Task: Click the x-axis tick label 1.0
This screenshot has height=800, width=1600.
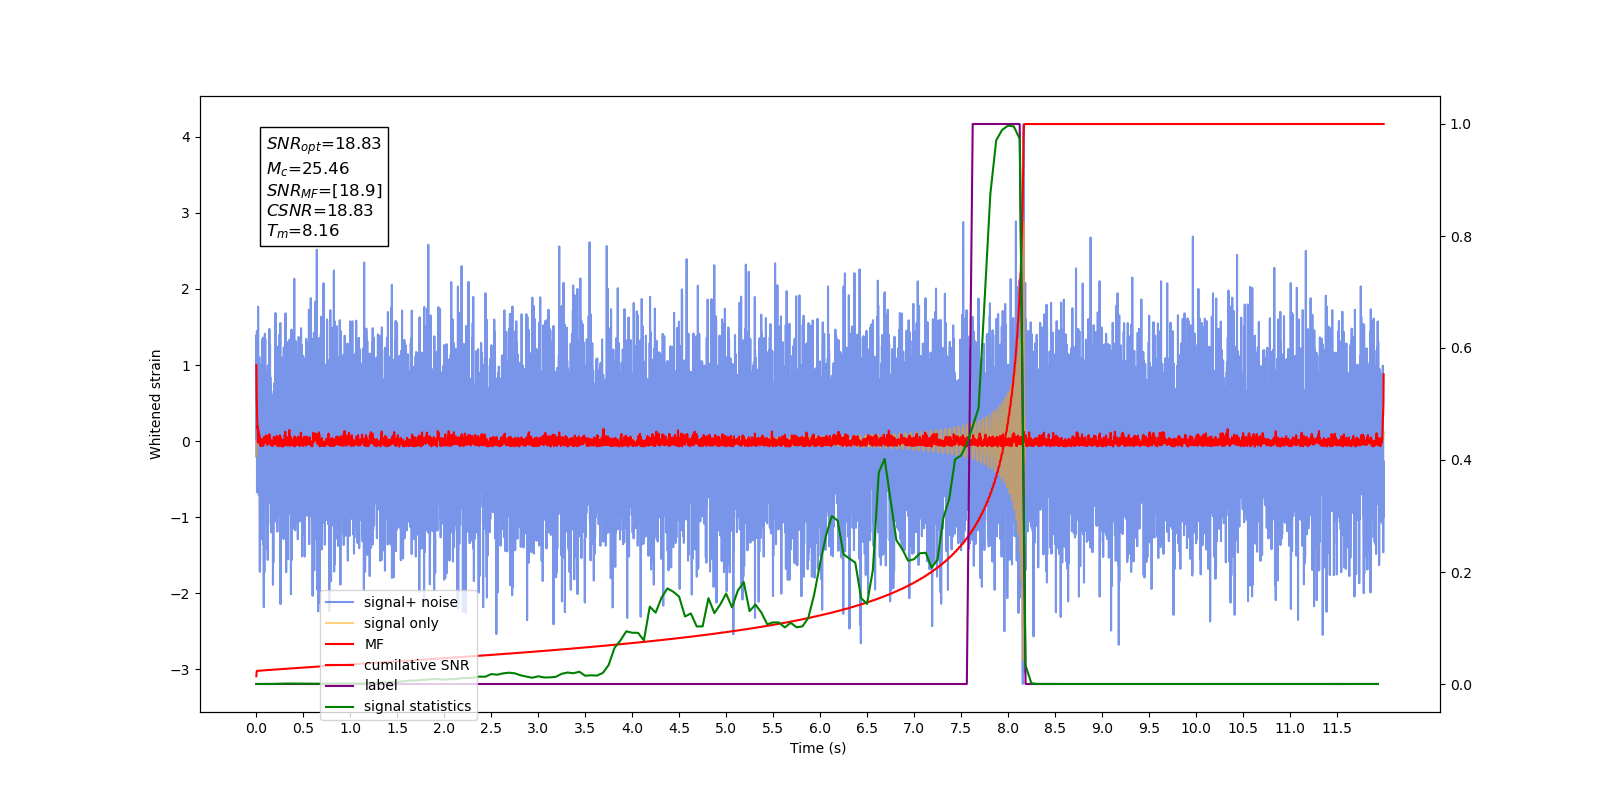Action: tap(350, 728)
